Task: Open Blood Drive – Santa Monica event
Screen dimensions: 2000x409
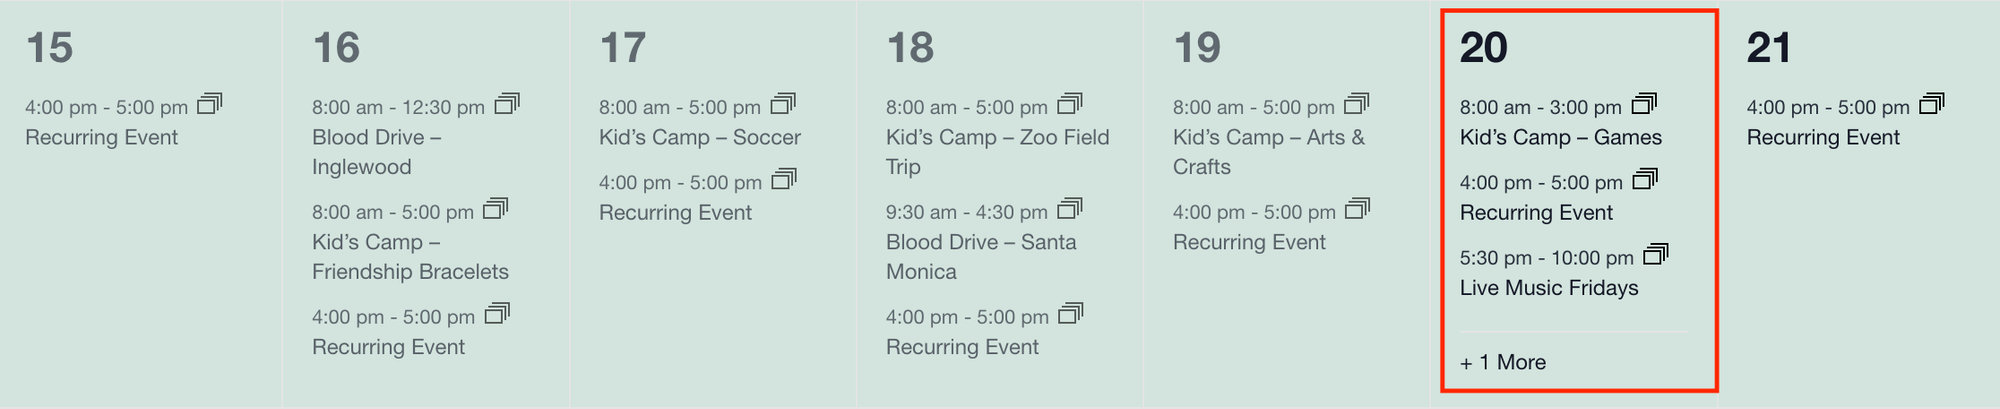Action: click(981, 257)
